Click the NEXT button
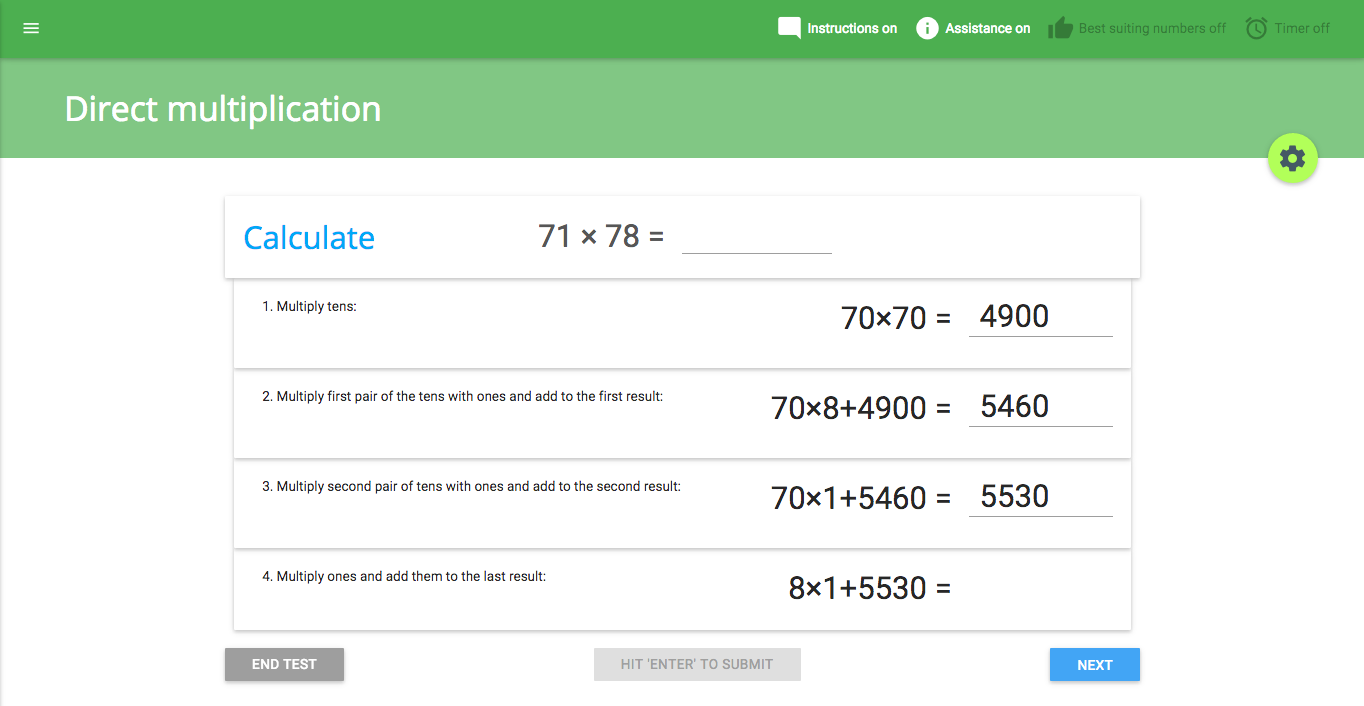The image size is (1364, 706). (x=1095, y=664)
